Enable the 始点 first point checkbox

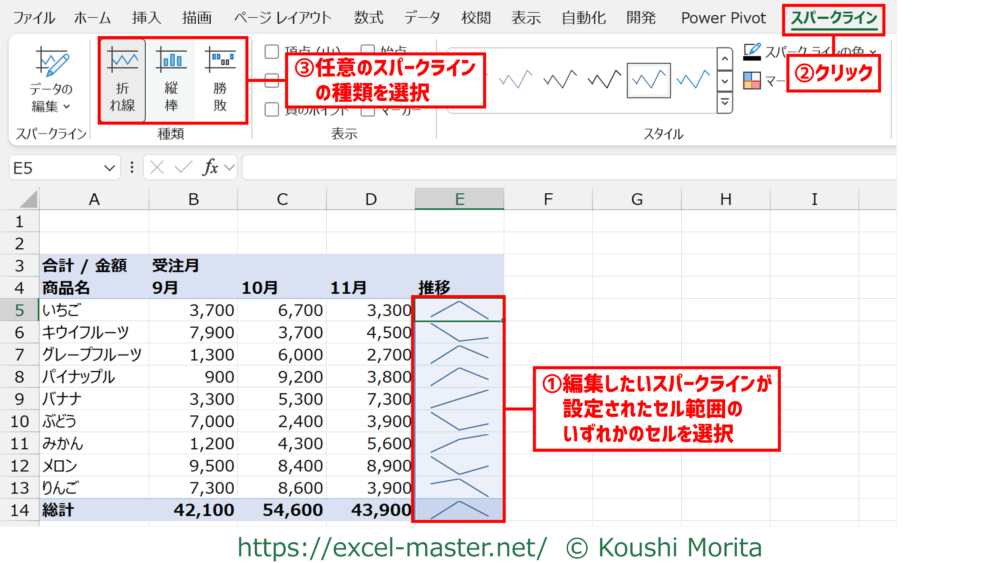click(368, 52)
